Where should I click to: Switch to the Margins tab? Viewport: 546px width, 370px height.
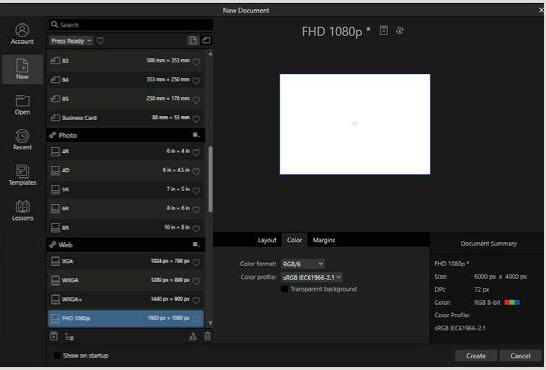324,240
